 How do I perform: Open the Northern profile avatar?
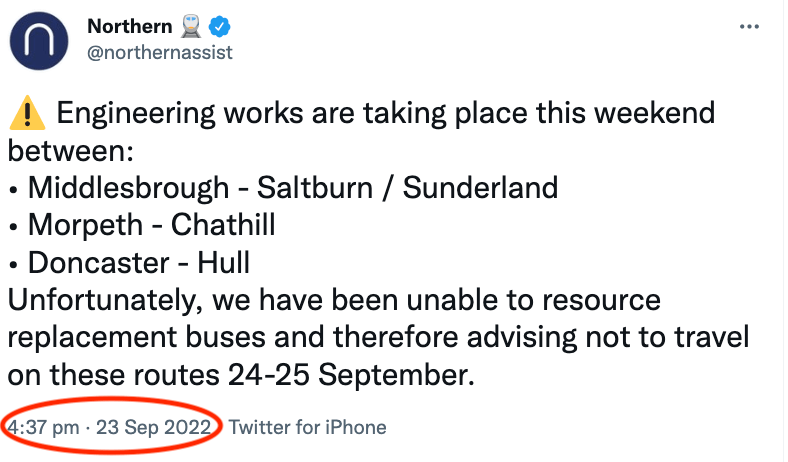point(39,40)
